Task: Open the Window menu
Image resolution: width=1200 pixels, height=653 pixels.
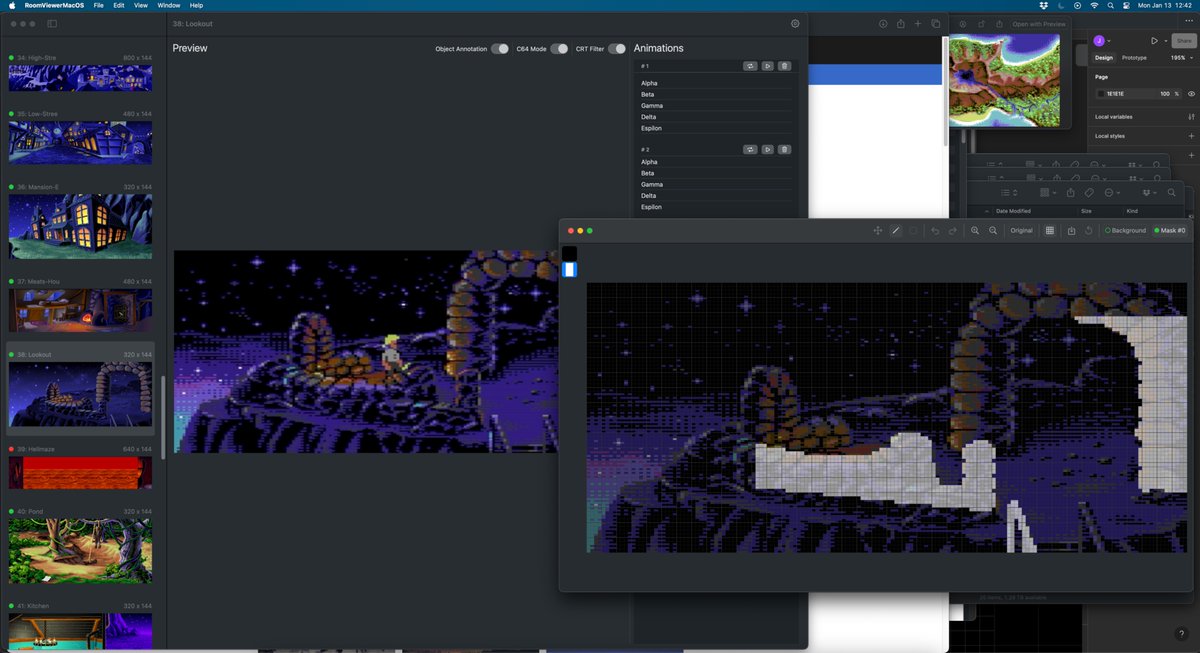Action: (x=169, y=5)
